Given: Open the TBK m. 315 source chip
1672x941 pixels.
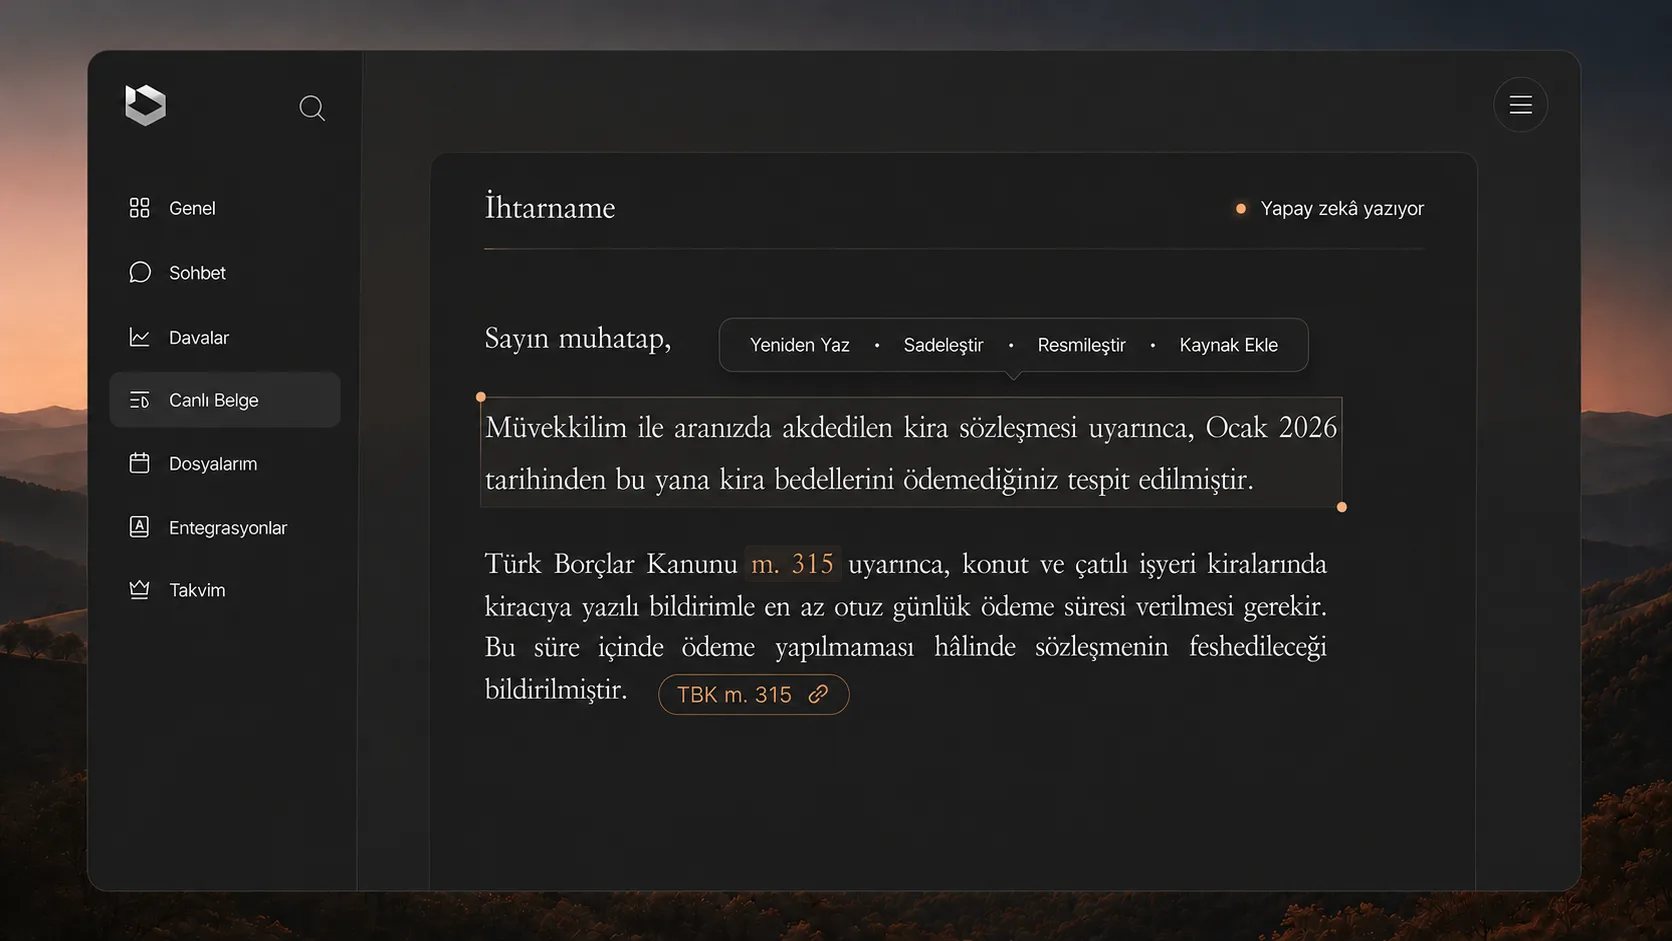Looking at the screenshot, I should [753, 694].
